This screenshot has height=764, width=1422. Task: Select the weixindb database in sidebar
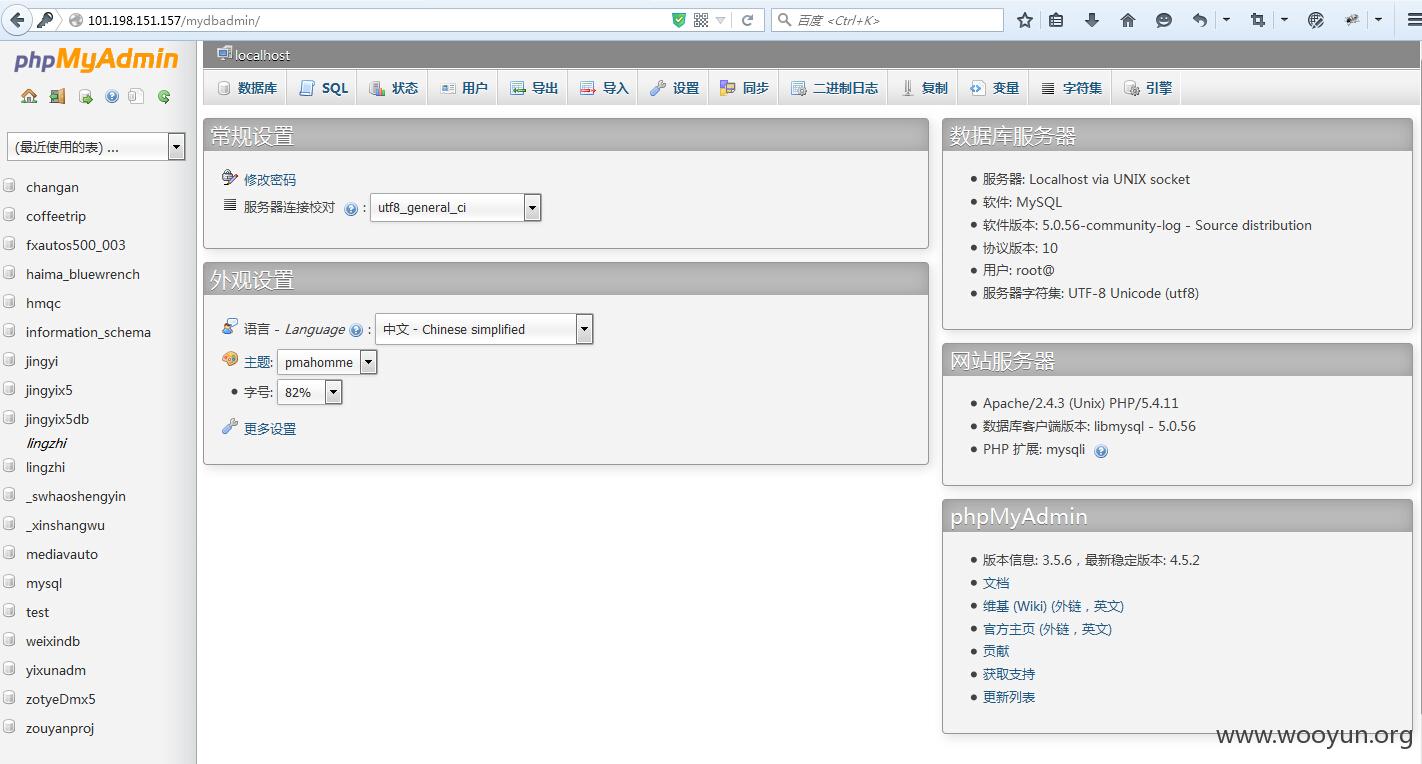[x=53, y=641]
